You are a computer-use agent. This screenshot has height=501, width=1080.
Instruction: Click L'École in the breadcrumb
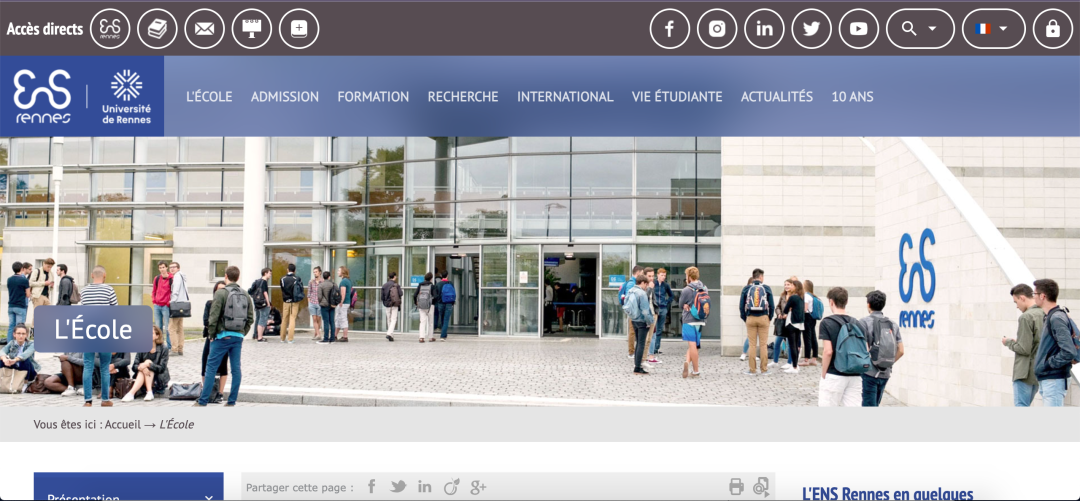point(177,425)
